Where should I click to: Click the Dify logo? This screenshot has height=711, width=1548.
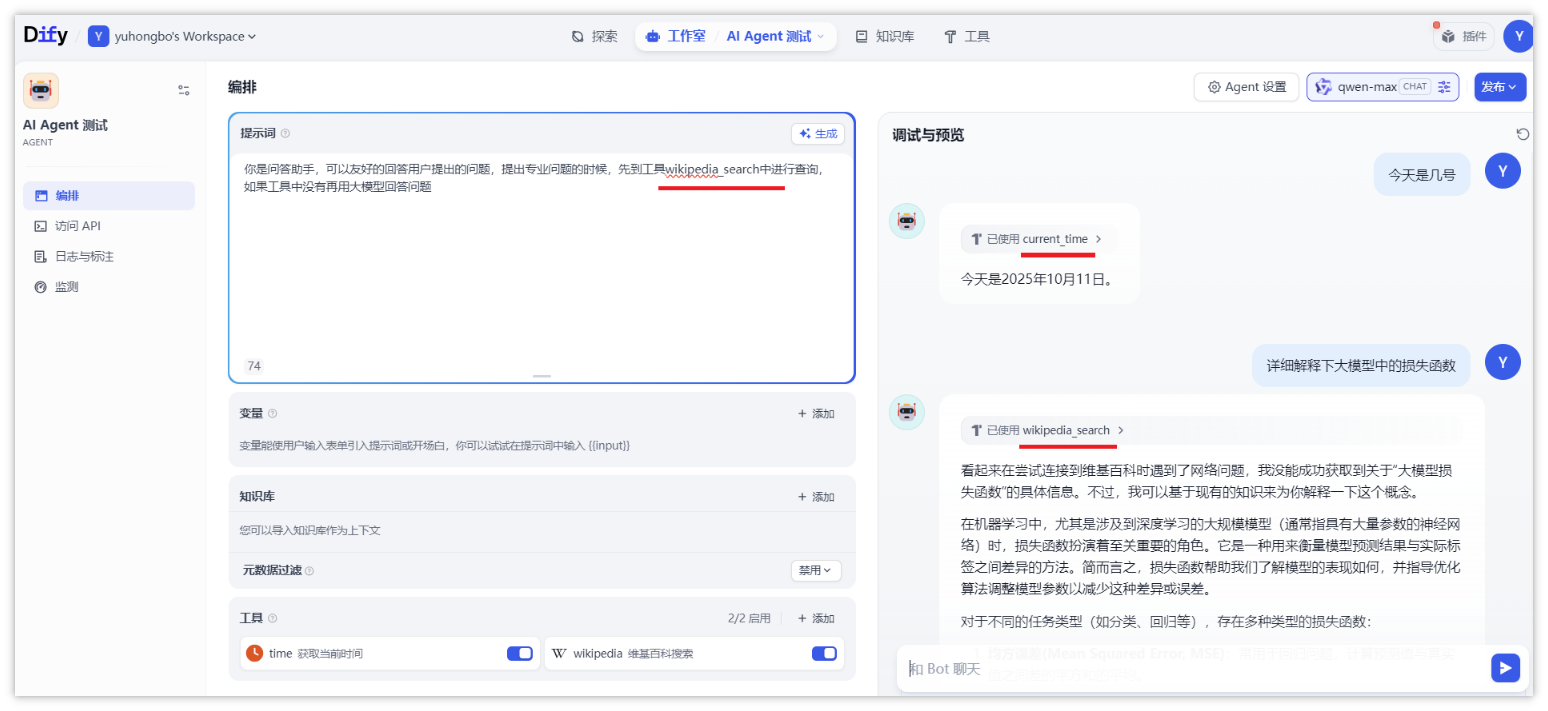45,35
